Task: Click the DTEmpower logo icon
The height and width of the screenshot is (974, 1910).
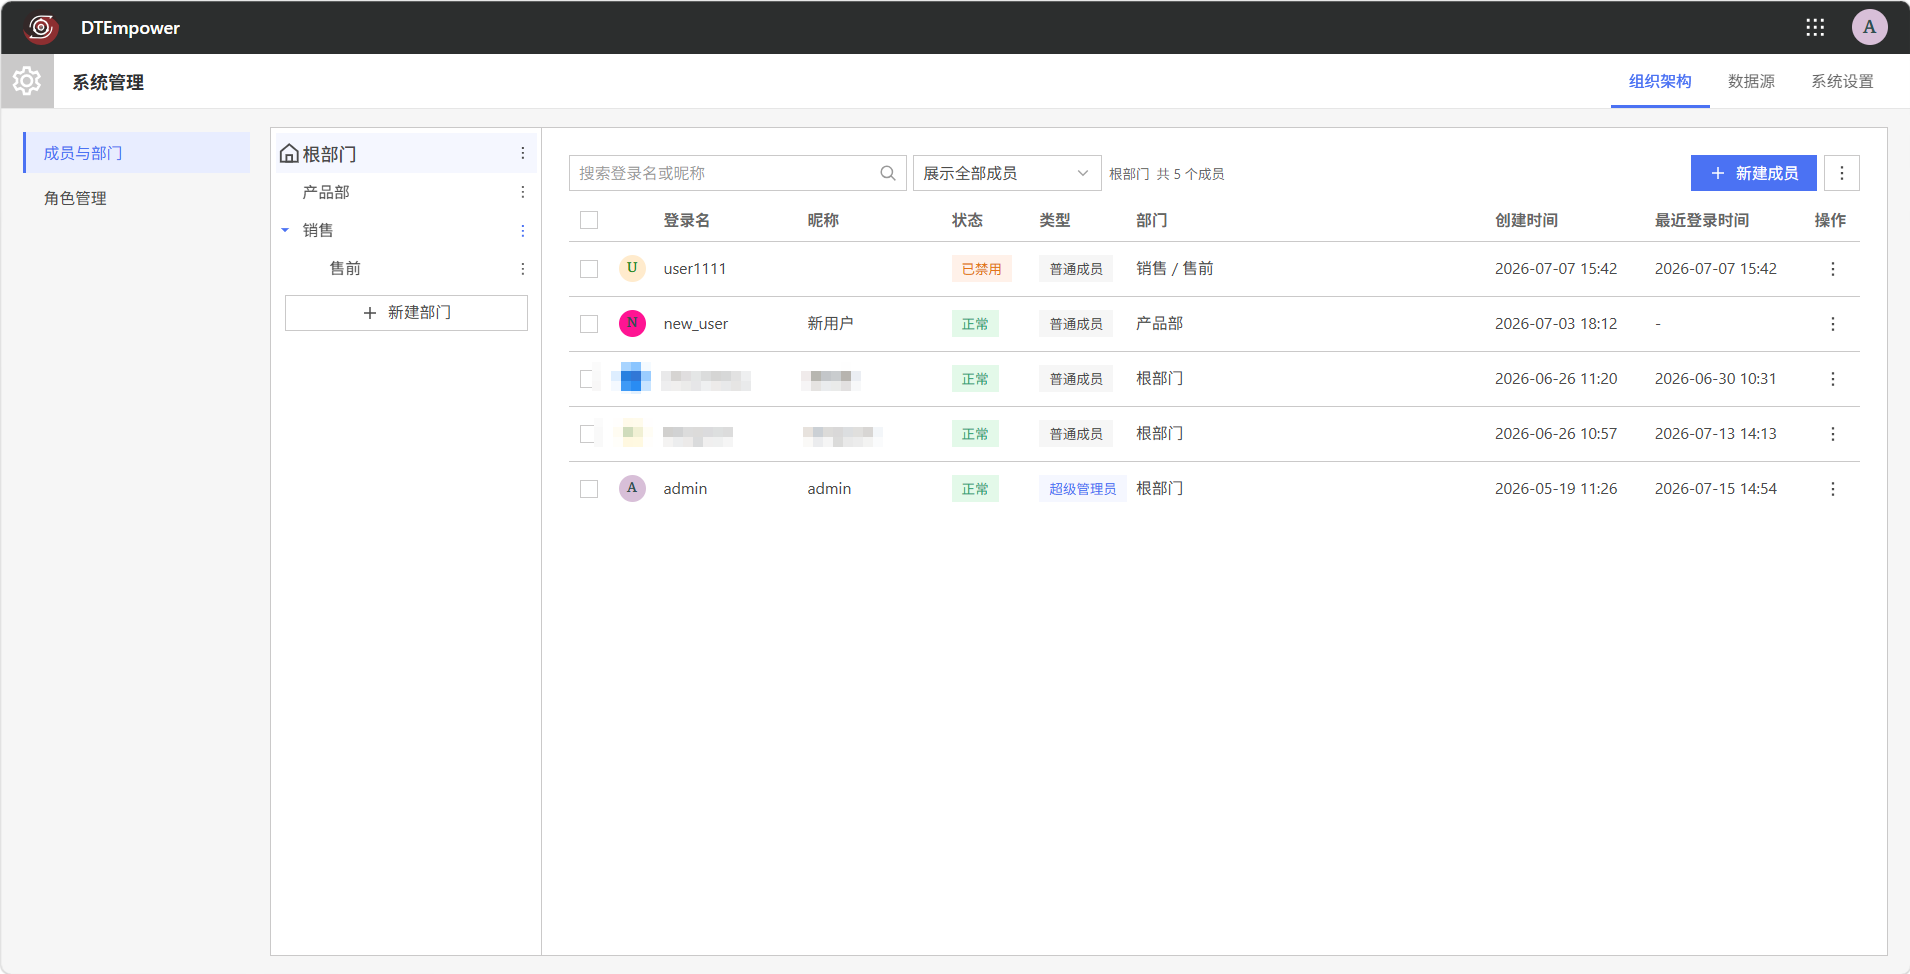Action: click(x=41, y=27)
